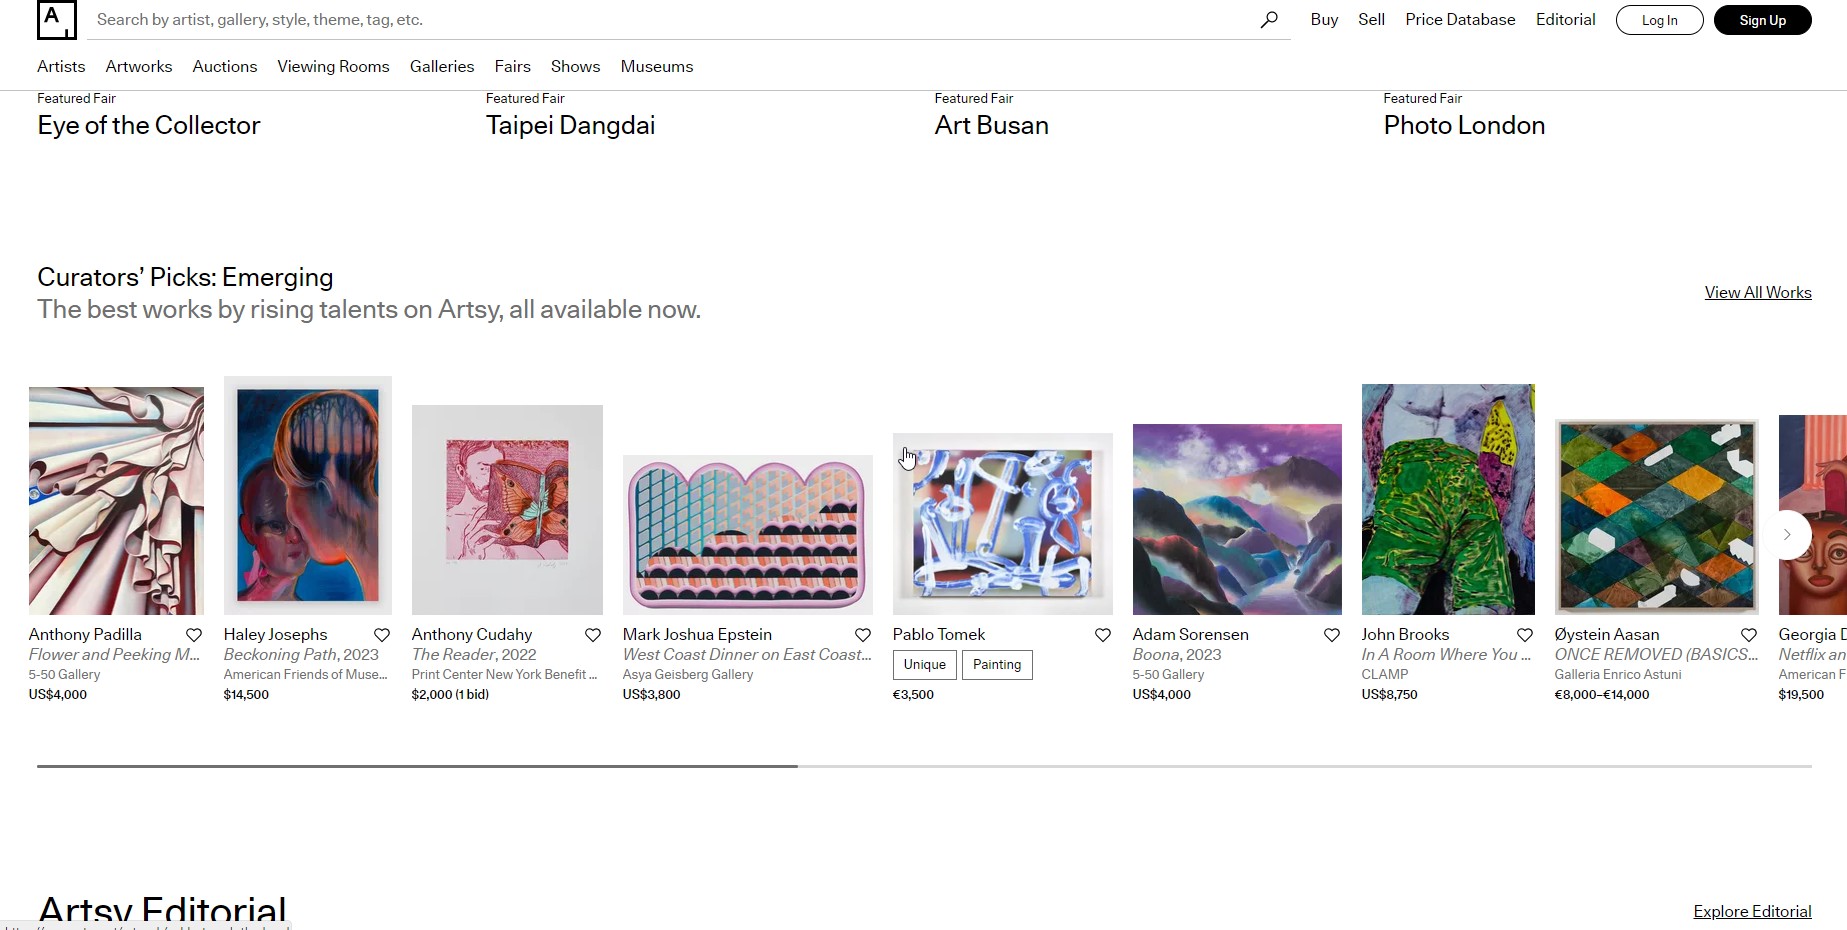Image resolution: width=1847 pixels, height=930 pixels.
Task: Open the Shows navigation item
Action: pos(575,66)
